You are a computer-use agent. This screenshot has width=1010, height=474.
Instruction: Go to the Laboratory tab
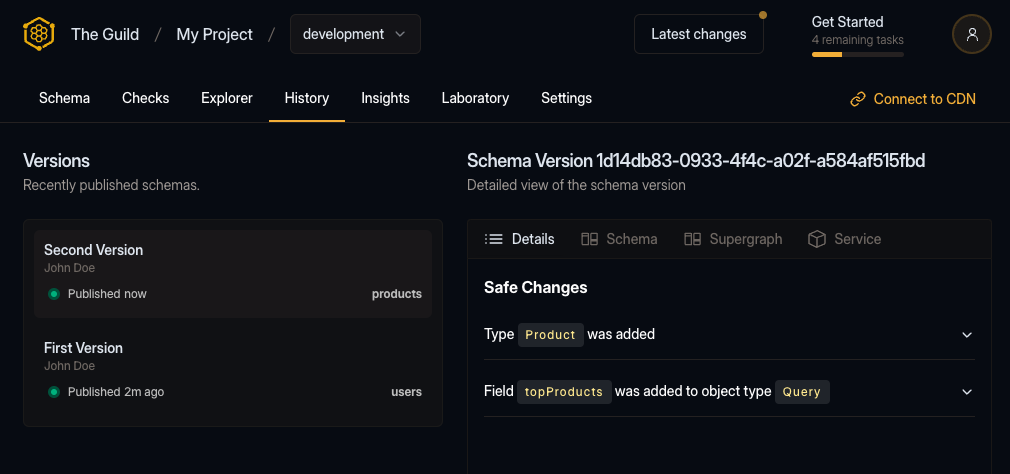tap(475, 98)
